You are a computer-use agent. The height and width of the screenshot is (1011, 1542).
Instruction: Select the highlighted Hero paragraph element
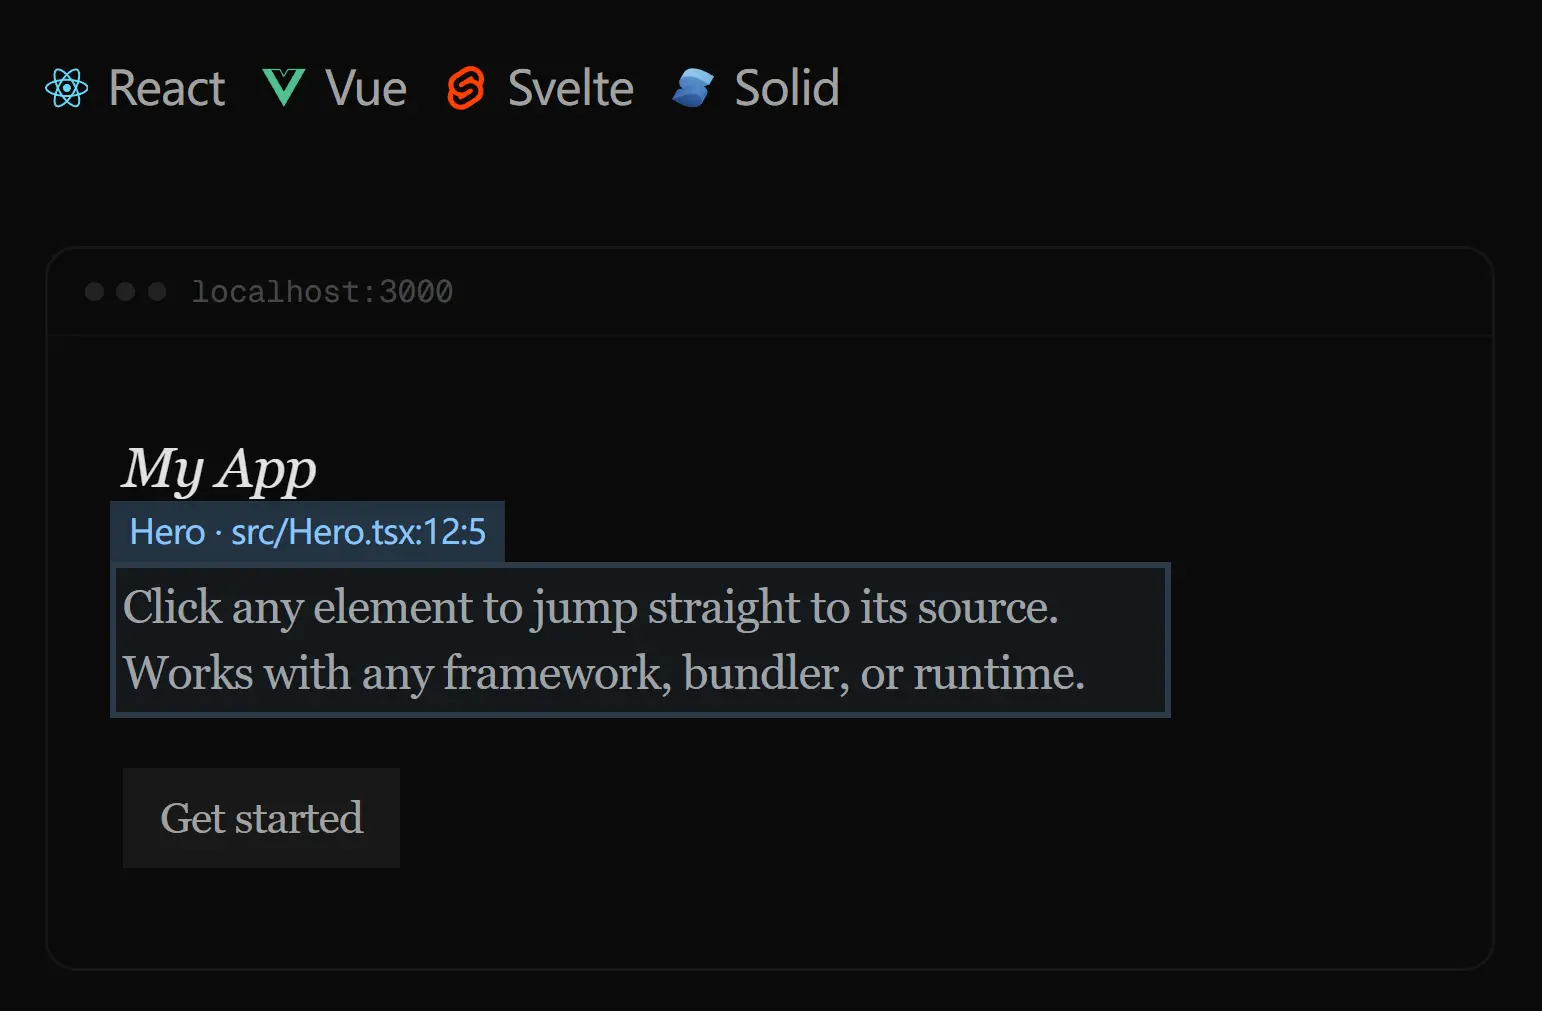640,640
